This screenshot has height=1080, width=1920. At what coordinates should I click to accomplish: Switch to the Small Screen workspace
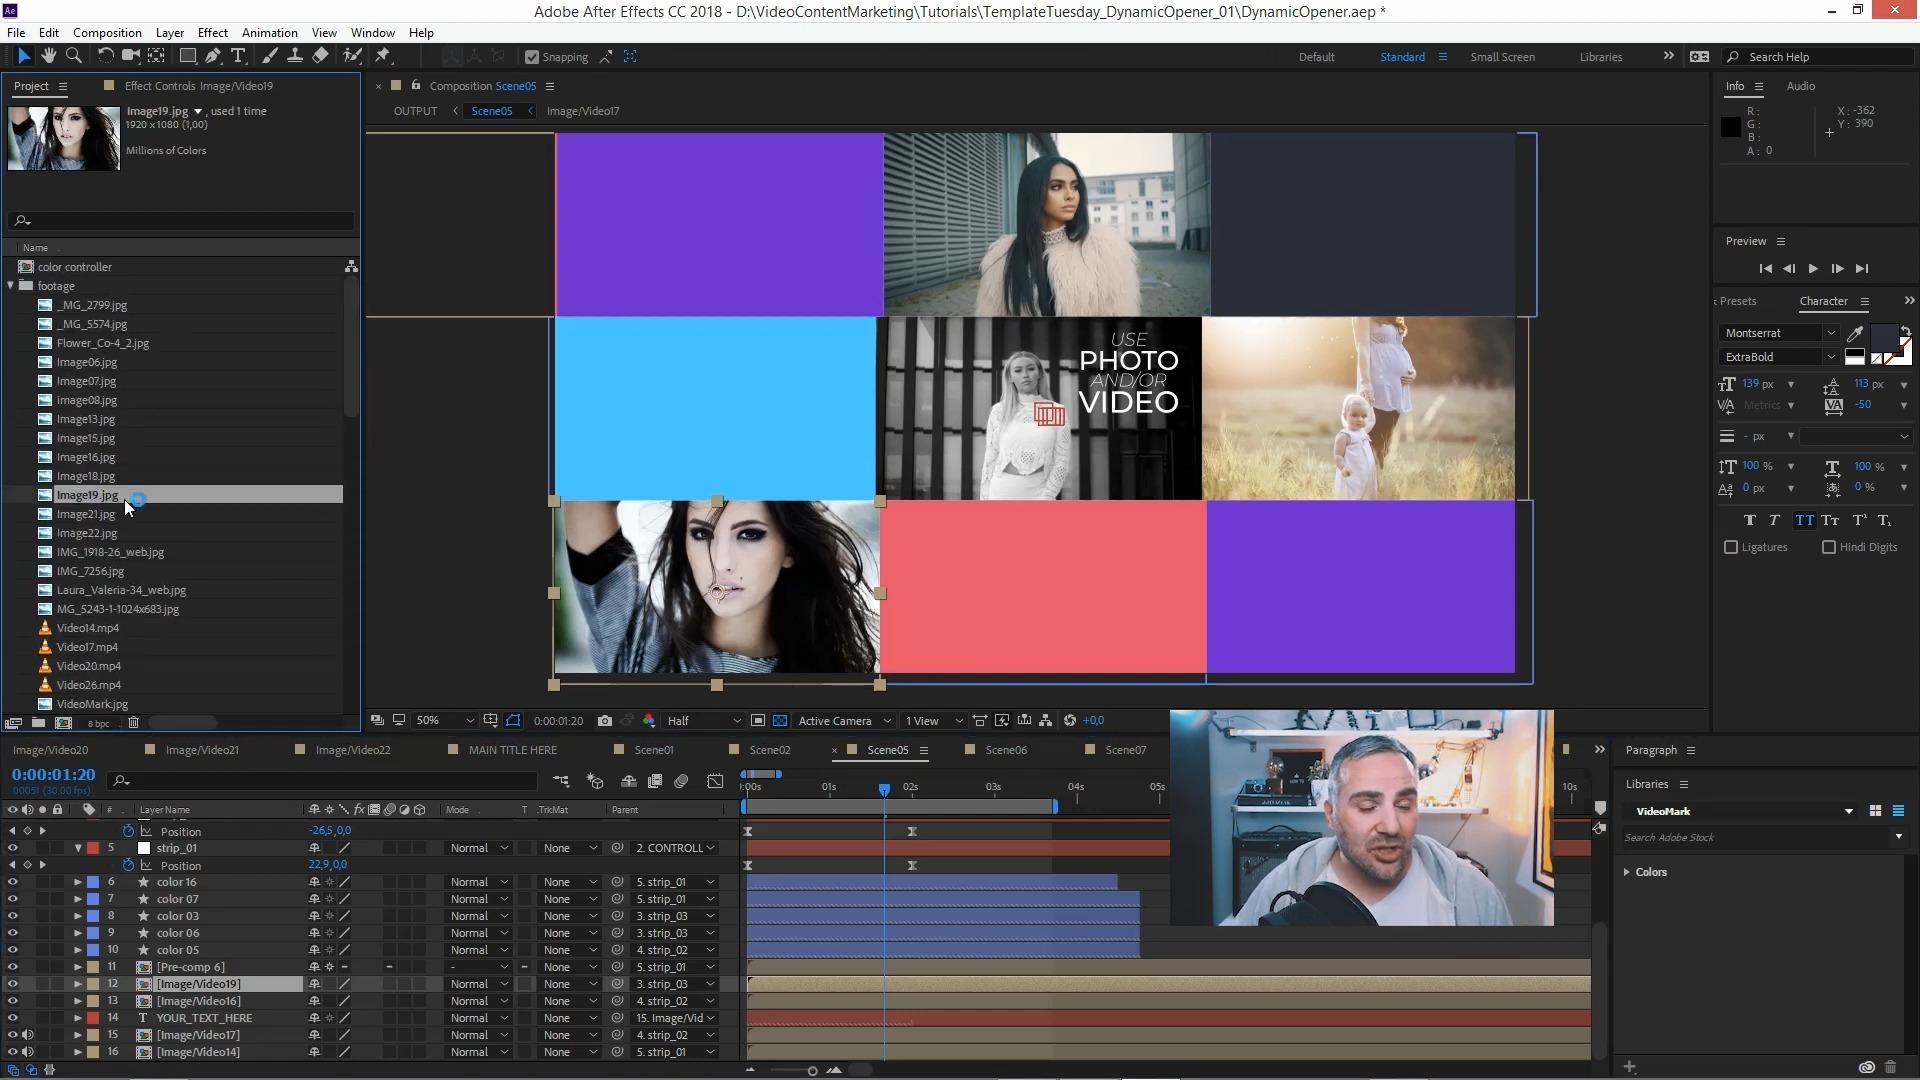click(1502, 57)
